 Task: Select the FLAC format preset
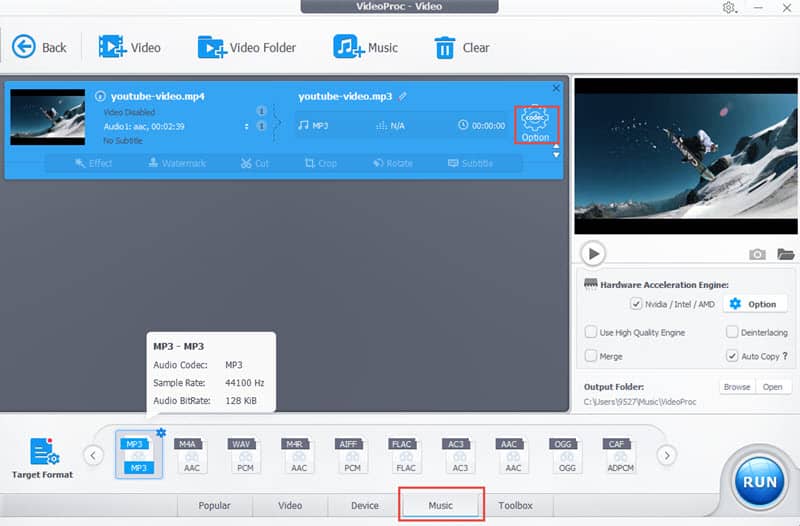click(x=406, y=455)
